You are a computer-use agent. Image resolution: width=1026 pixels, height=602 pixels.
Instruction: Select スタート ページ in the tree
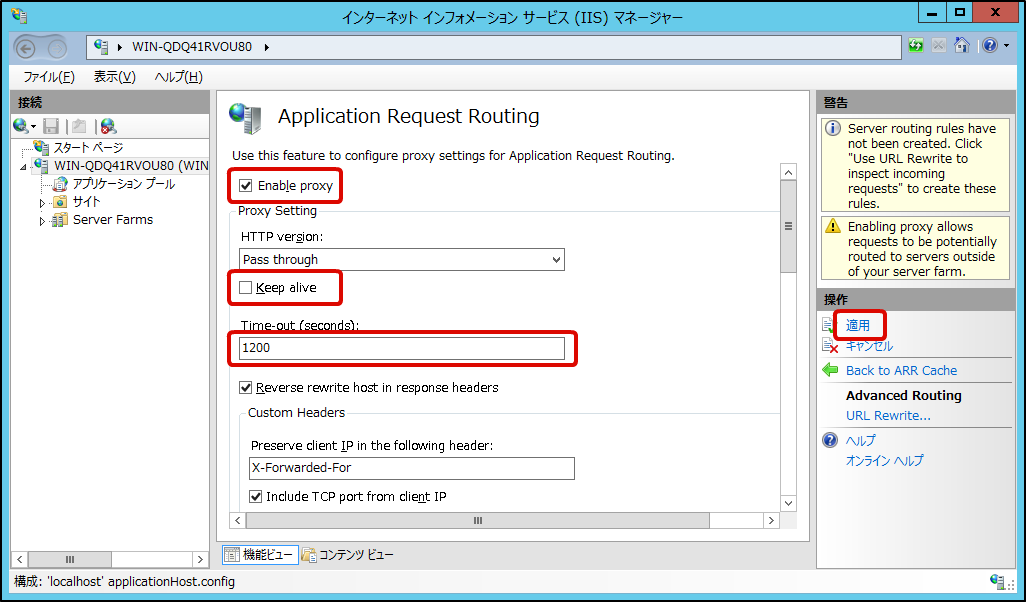tap(88, 148)
